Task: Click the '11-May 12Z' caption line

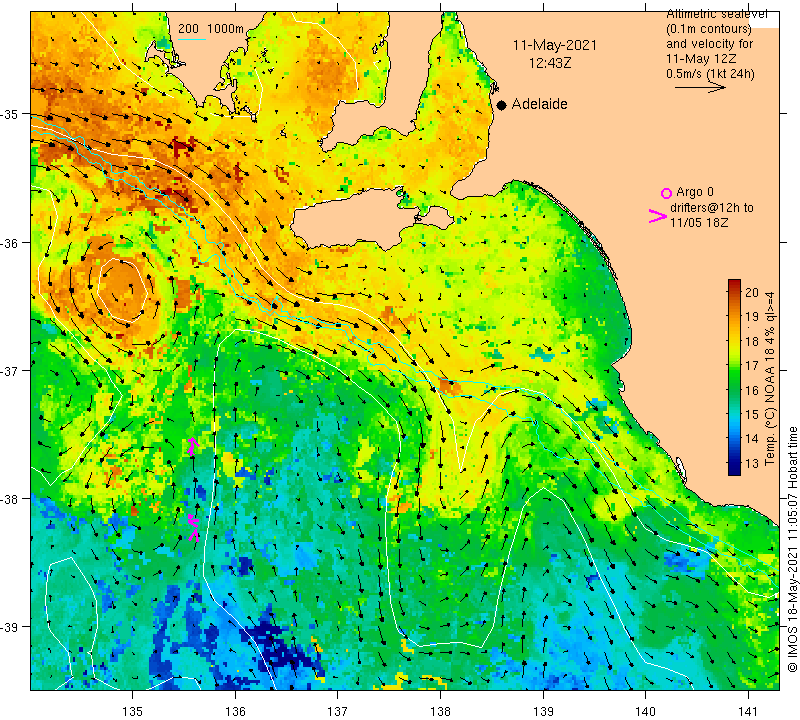Action: [x=701, y=59]
